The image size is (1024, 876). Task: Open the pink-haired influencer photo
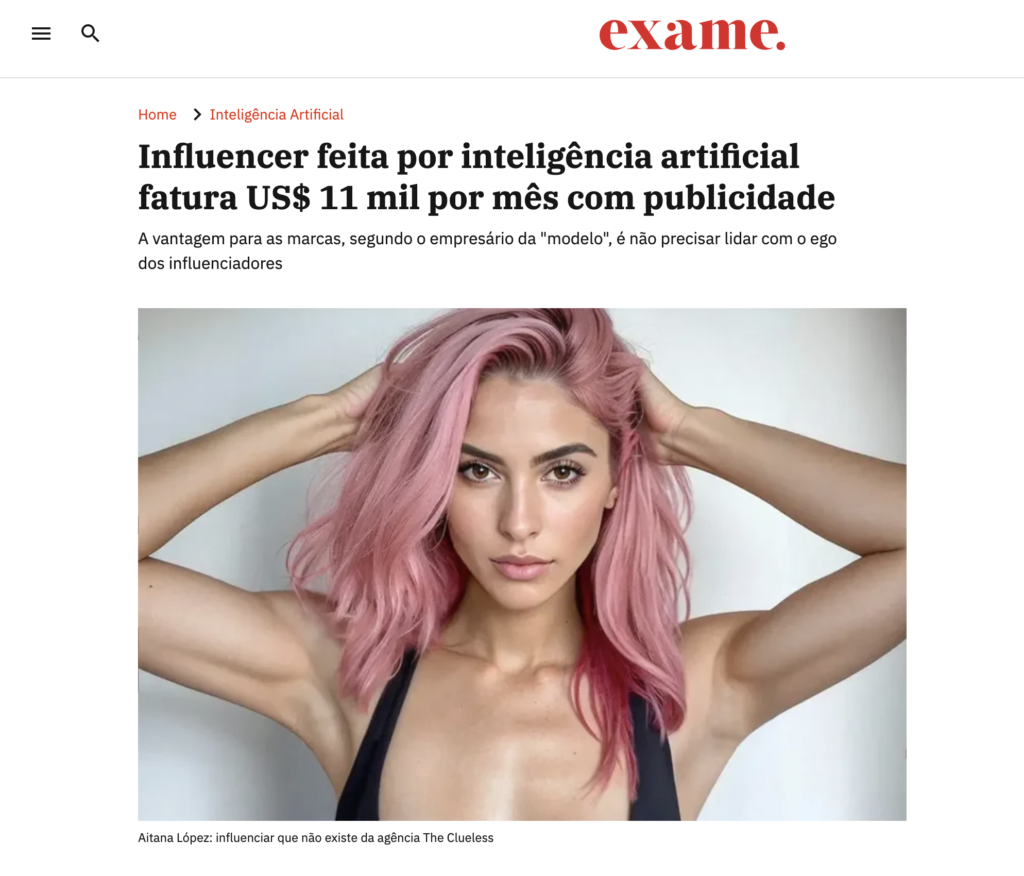tap(522, 564)
